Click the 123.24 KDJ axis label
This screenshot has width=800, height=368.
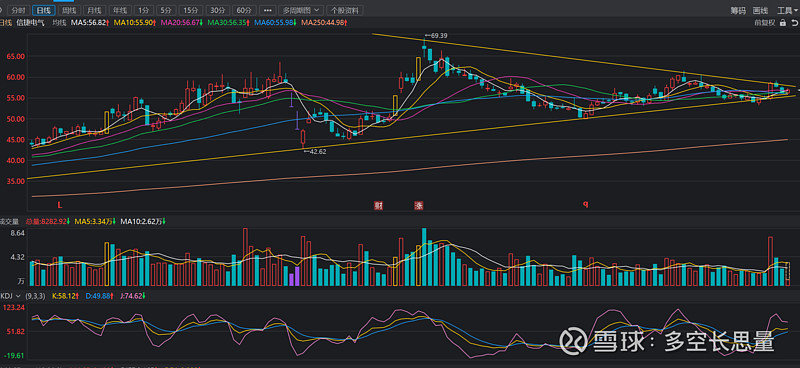pyautogui.click(x=14, y=307)
